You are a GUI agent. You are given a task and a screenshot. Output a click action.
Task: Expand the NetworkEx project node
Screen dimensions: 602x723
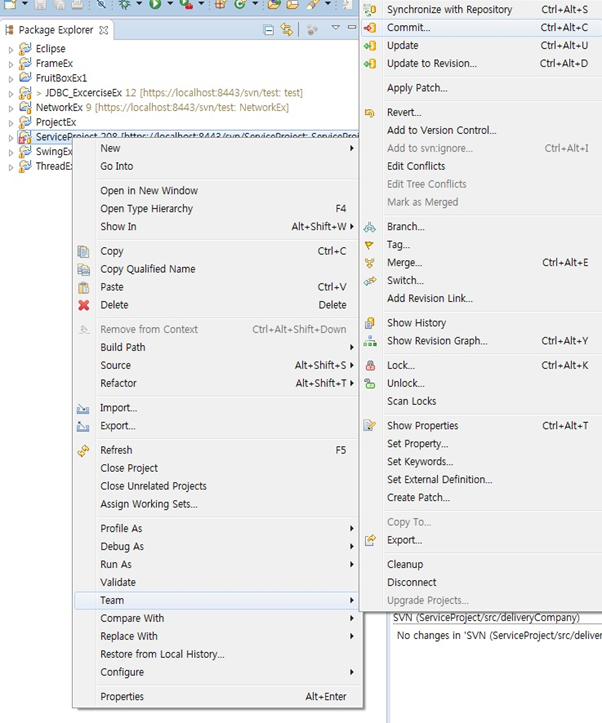(11, 108)
